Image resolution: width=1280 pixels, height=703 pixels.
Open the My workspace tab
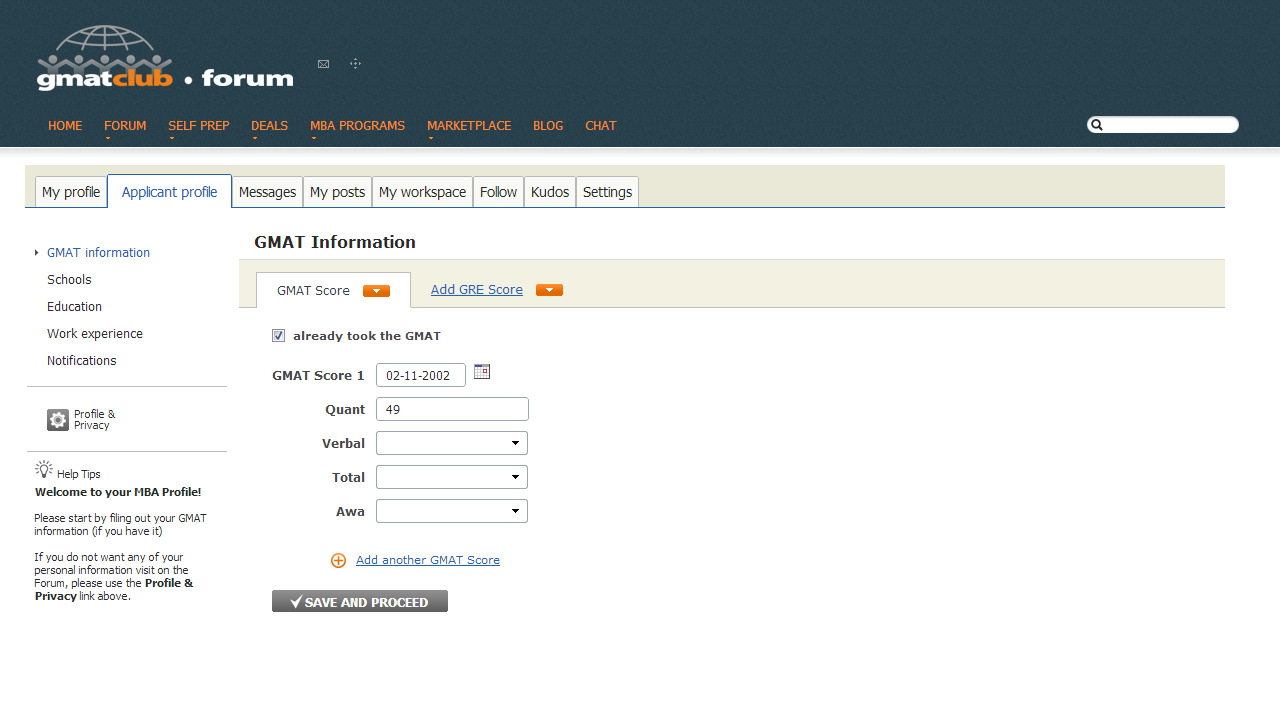click(x=422, y=192)
